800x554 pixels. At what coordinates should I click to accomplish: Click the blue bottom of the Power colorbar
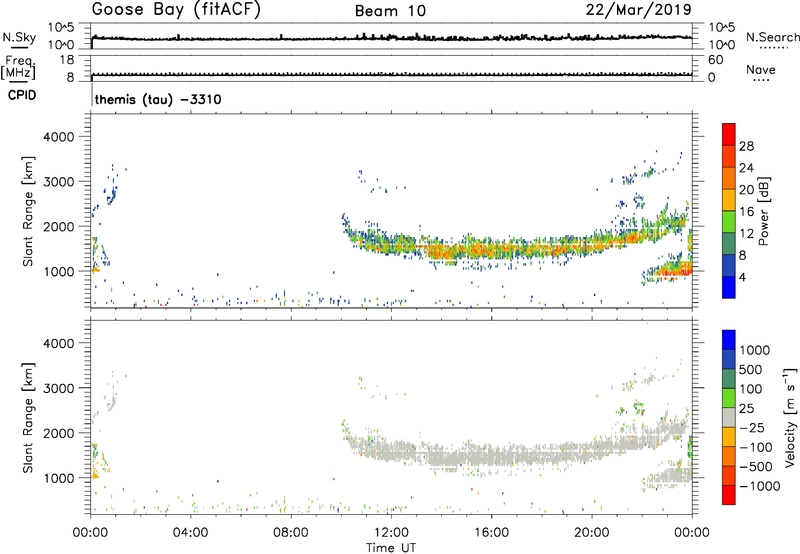[x=729, y=288]
